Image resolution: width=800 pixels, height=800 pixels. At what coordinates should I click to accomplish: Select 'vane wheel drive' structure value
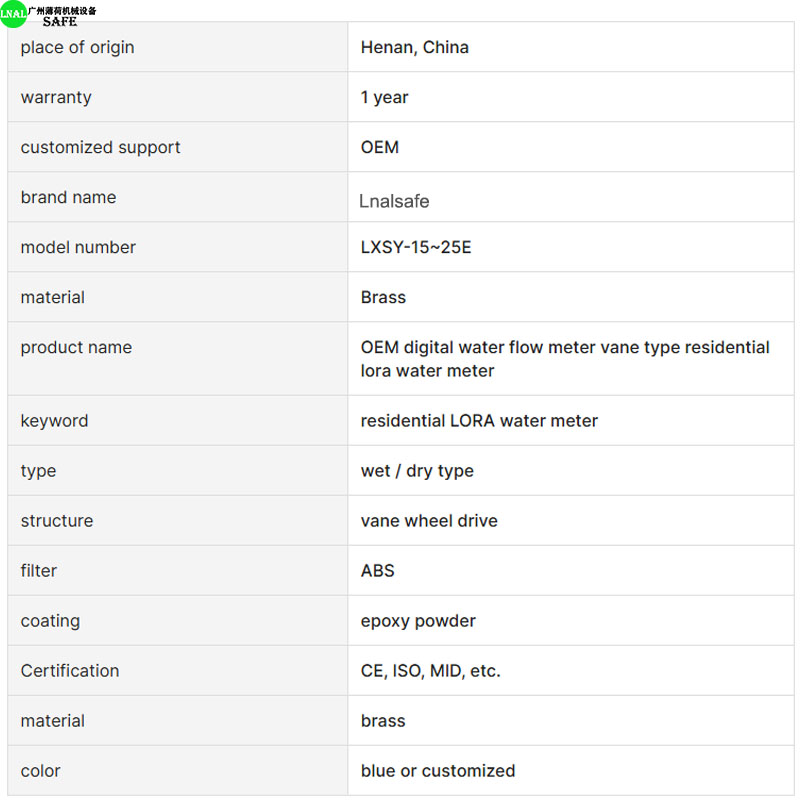coord(429,520)
